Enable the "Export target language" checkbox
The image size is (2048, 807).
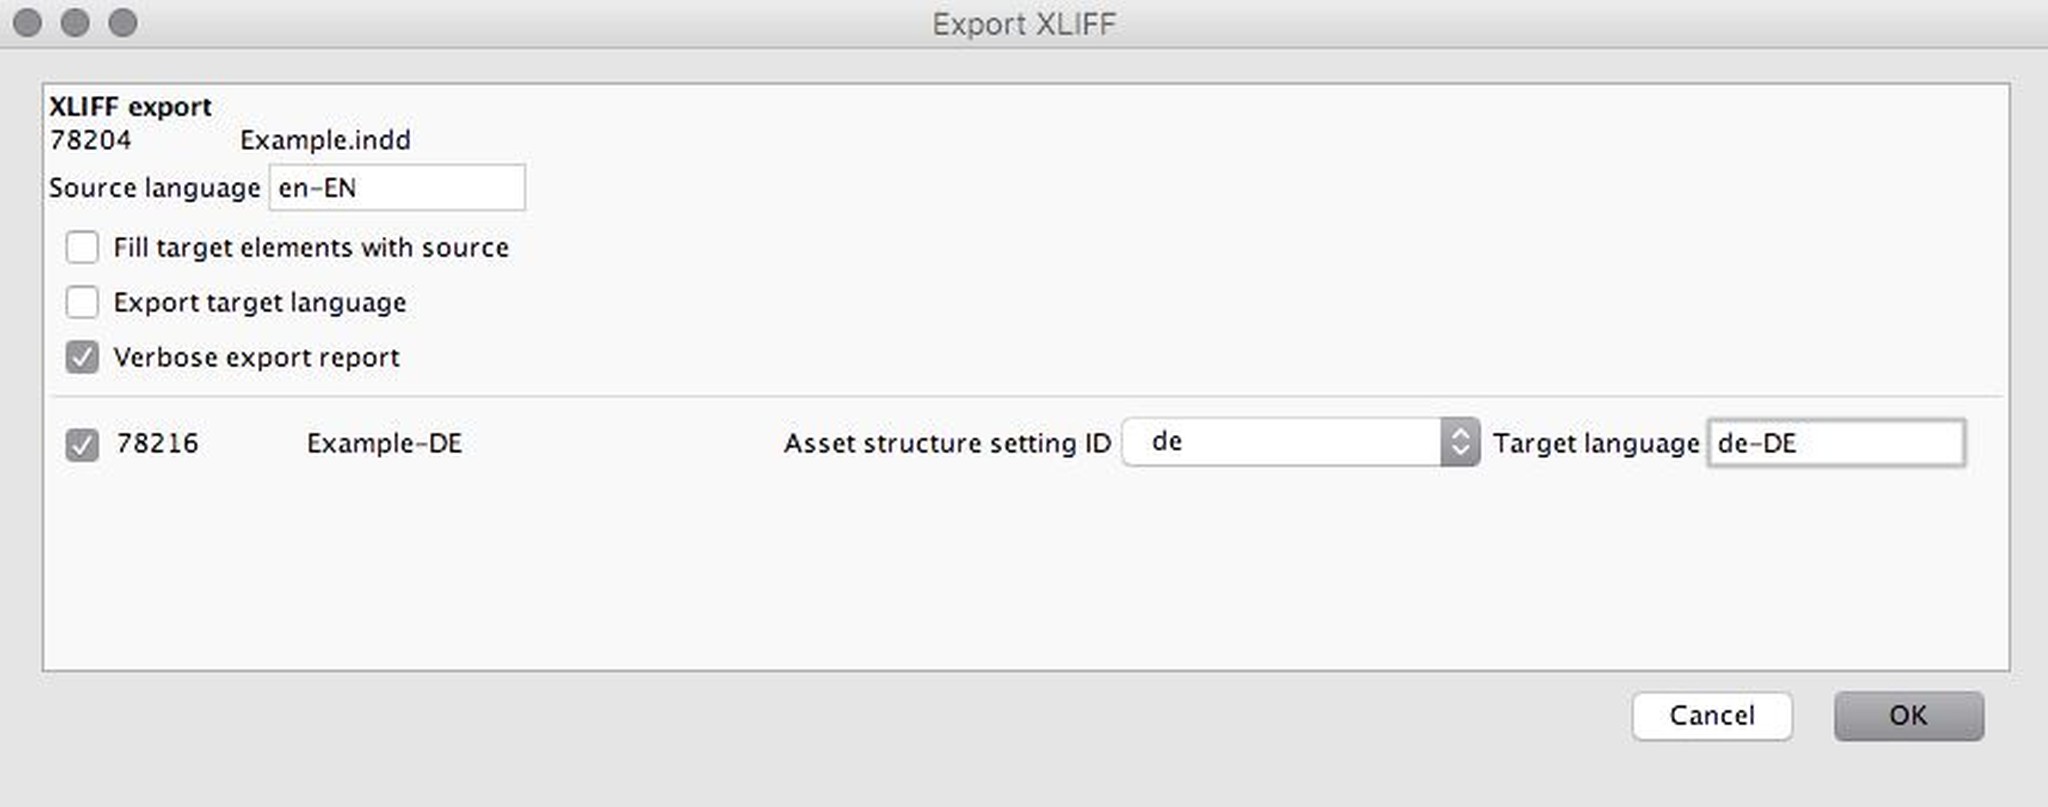(83, 302)
